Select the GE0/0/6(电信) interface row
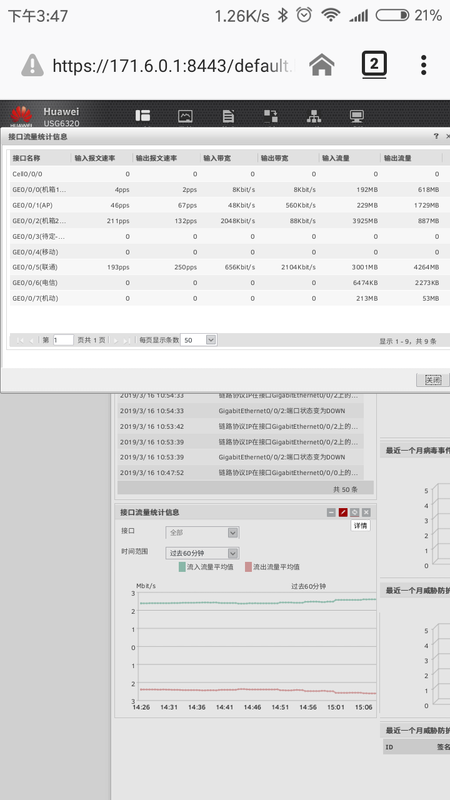450x800 pixels. pos(230,283)
